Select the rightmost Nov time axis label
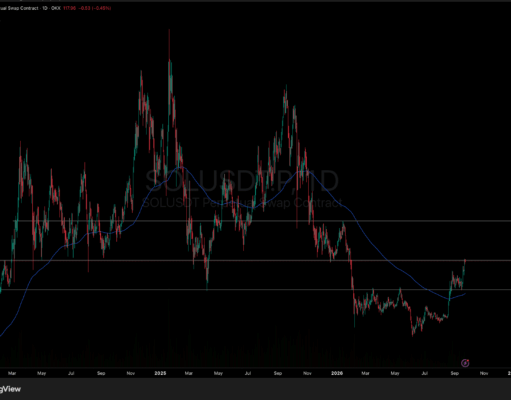The width and height of the screenshot is (511, 400). click(x=484, y=373)
